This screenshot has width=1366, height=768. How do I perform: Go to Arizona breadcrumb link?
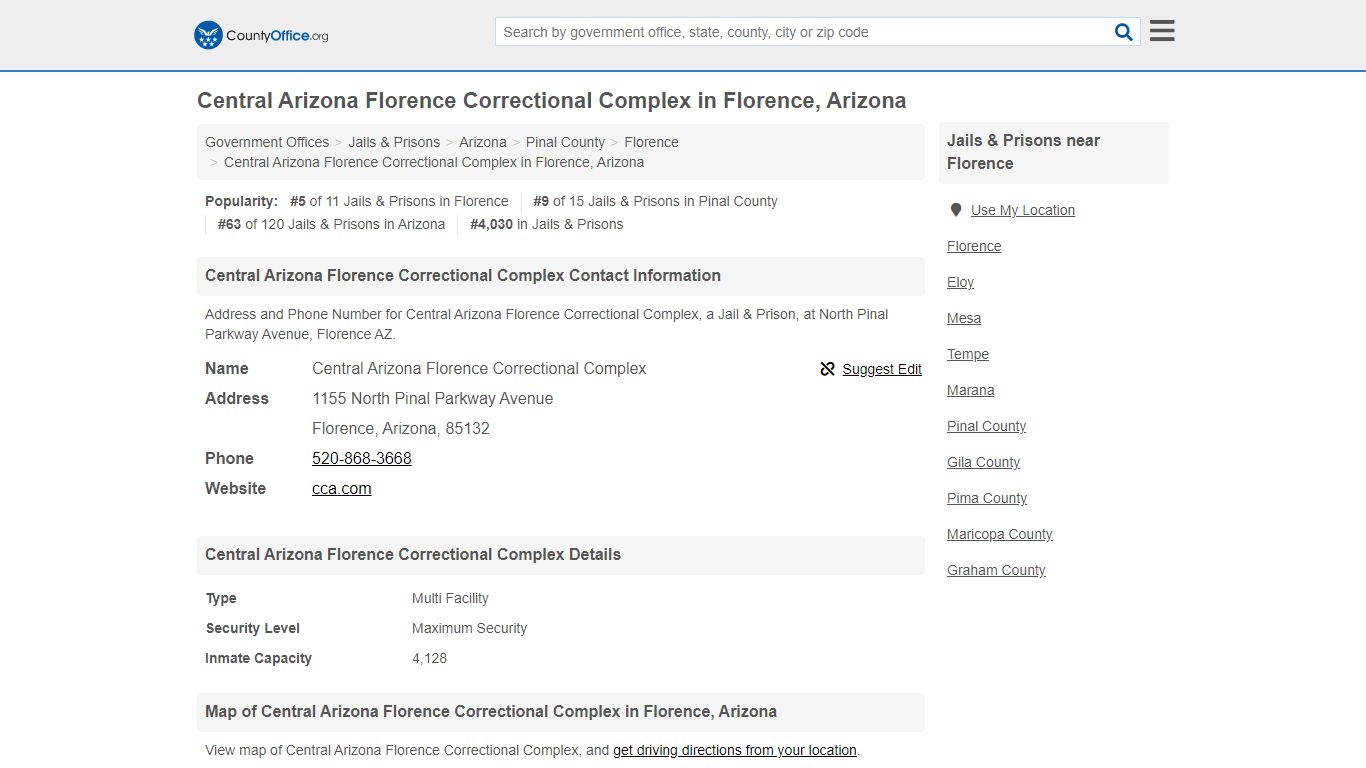click(483, 142)
